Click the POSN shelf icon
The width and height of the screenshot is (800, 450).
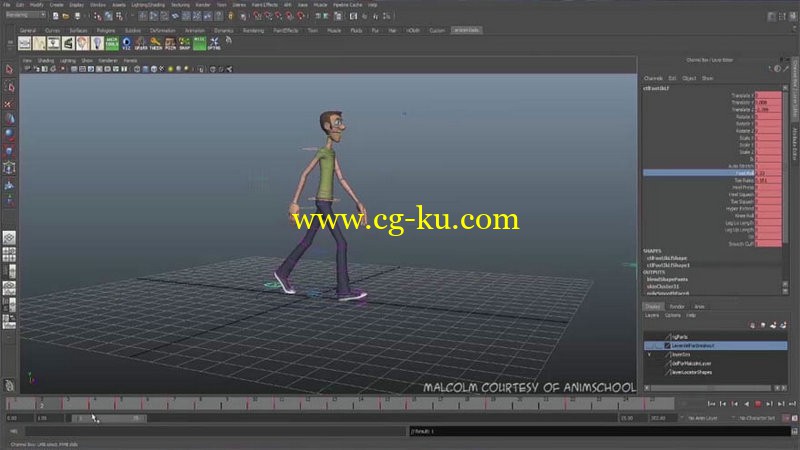coord(170,43)
